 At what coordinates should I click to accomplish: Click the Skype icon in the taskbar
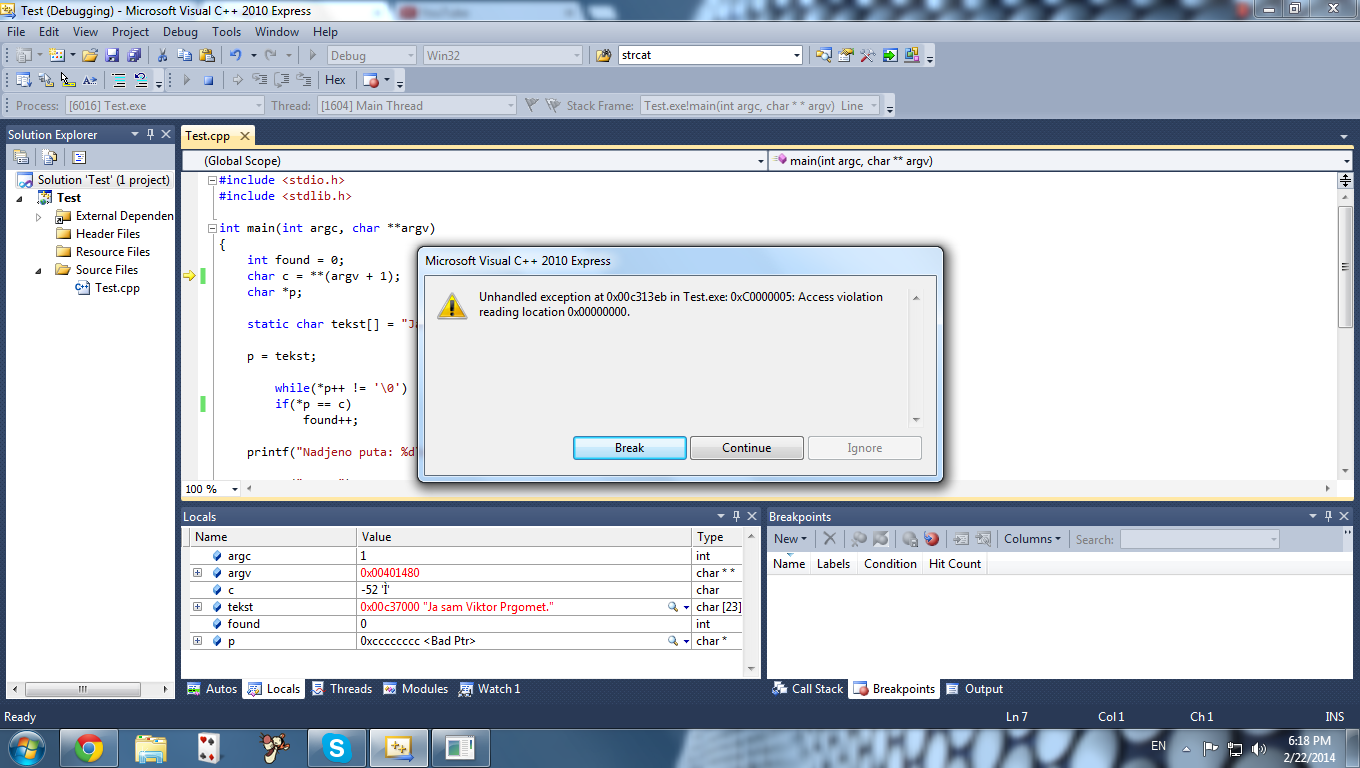pyautogui.click(x=335, y=747)
